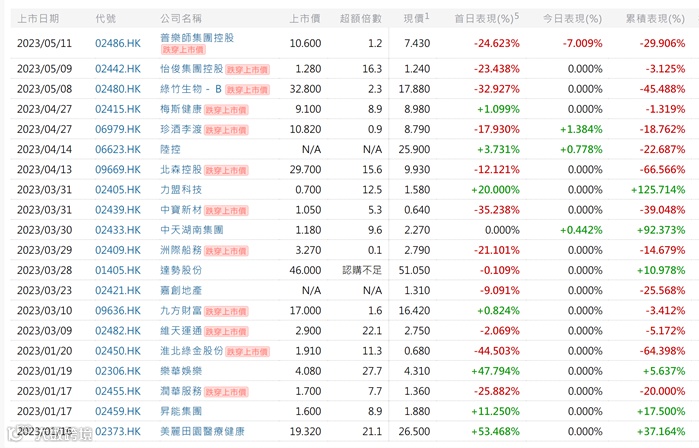Click company name 北森控股
Screen dimensions: 699x448
point(181,169)
